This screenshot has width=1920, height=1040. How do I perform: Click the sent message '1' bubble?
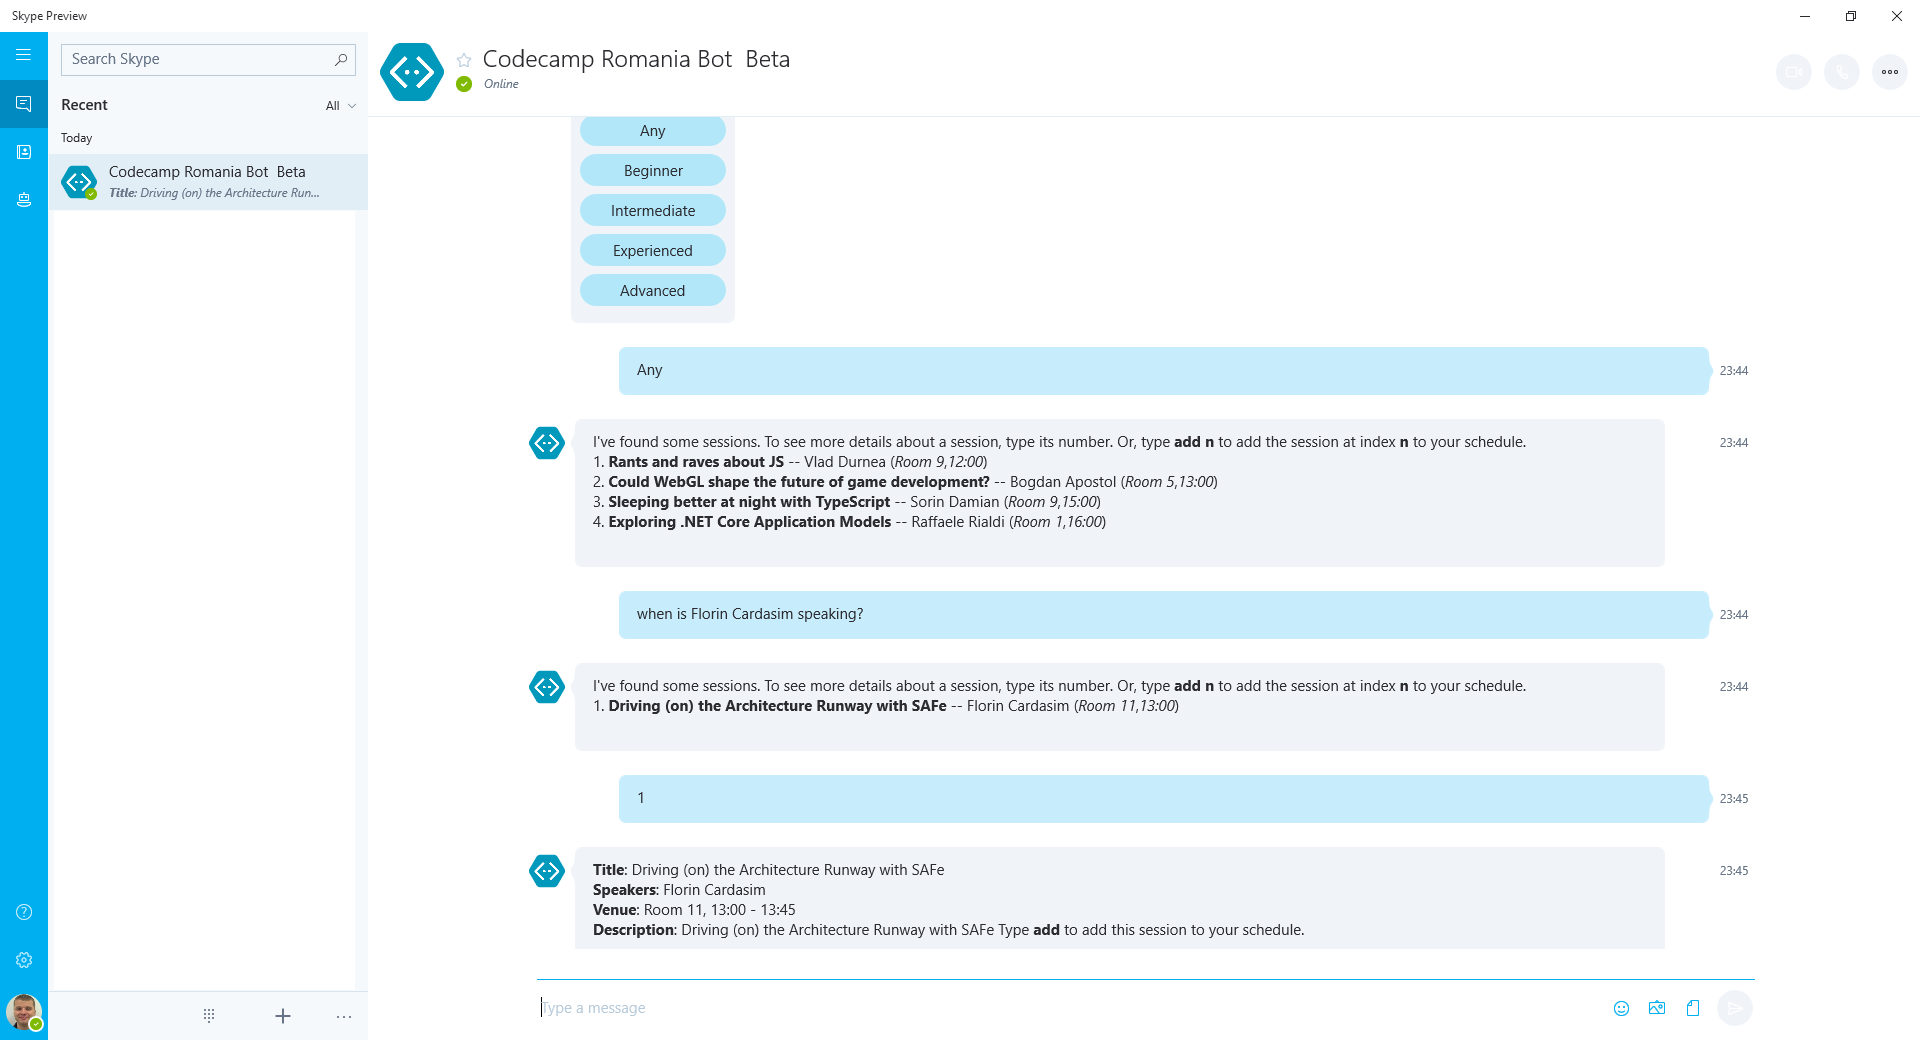[1164, 799]
